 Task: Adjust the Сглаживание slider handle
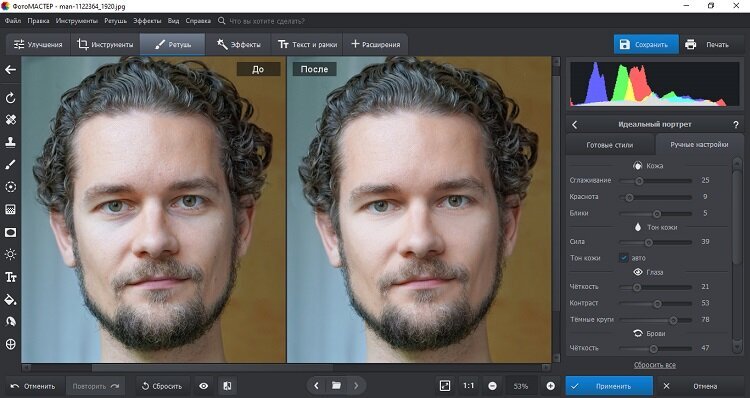(640, 181)
